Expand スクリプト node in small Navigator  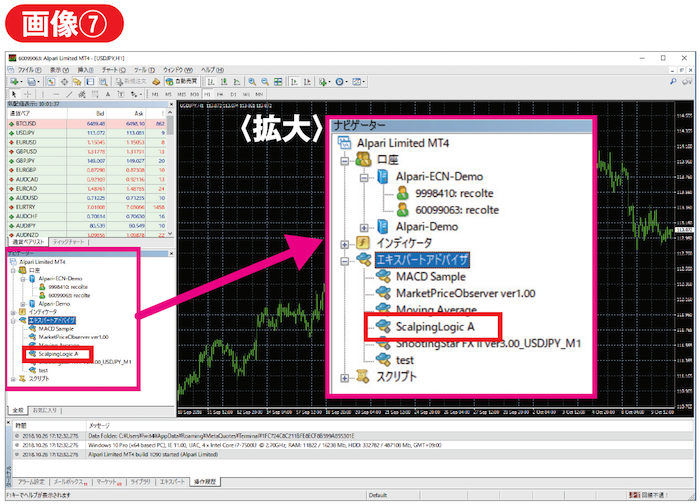point(13,379)
